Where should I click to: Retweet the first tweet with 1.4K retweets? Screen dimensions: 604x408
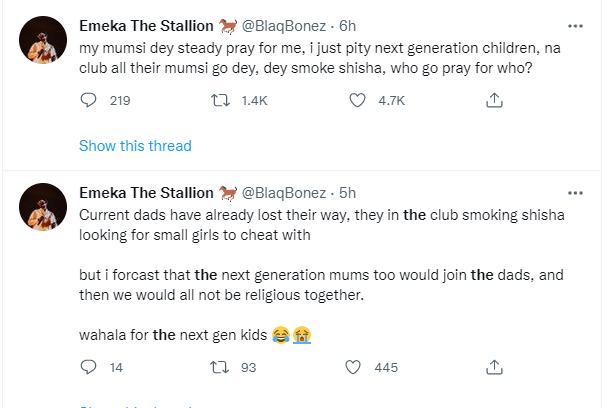(223, 100)
